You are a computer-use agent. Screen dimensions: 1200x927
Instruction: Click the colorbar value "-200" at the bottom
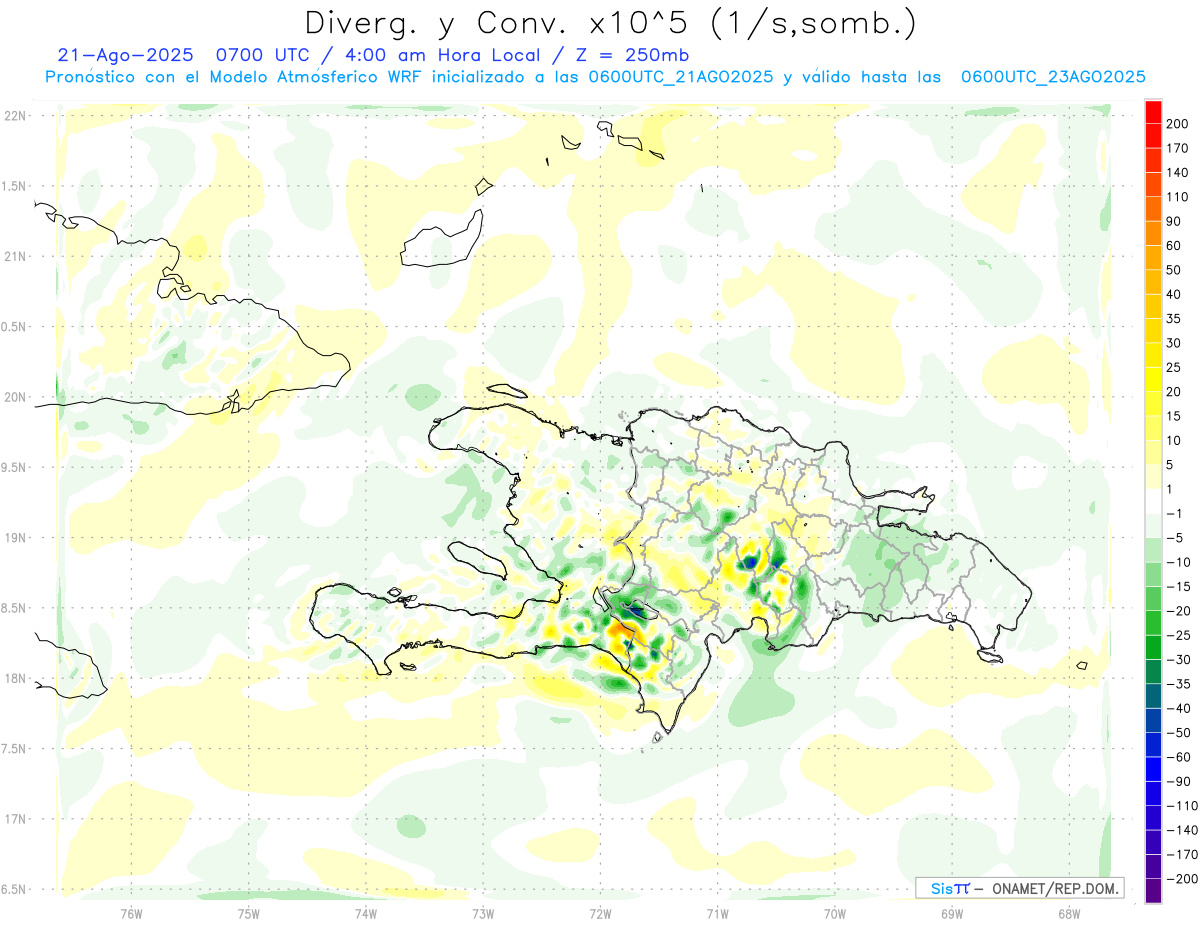[1180, 879]
